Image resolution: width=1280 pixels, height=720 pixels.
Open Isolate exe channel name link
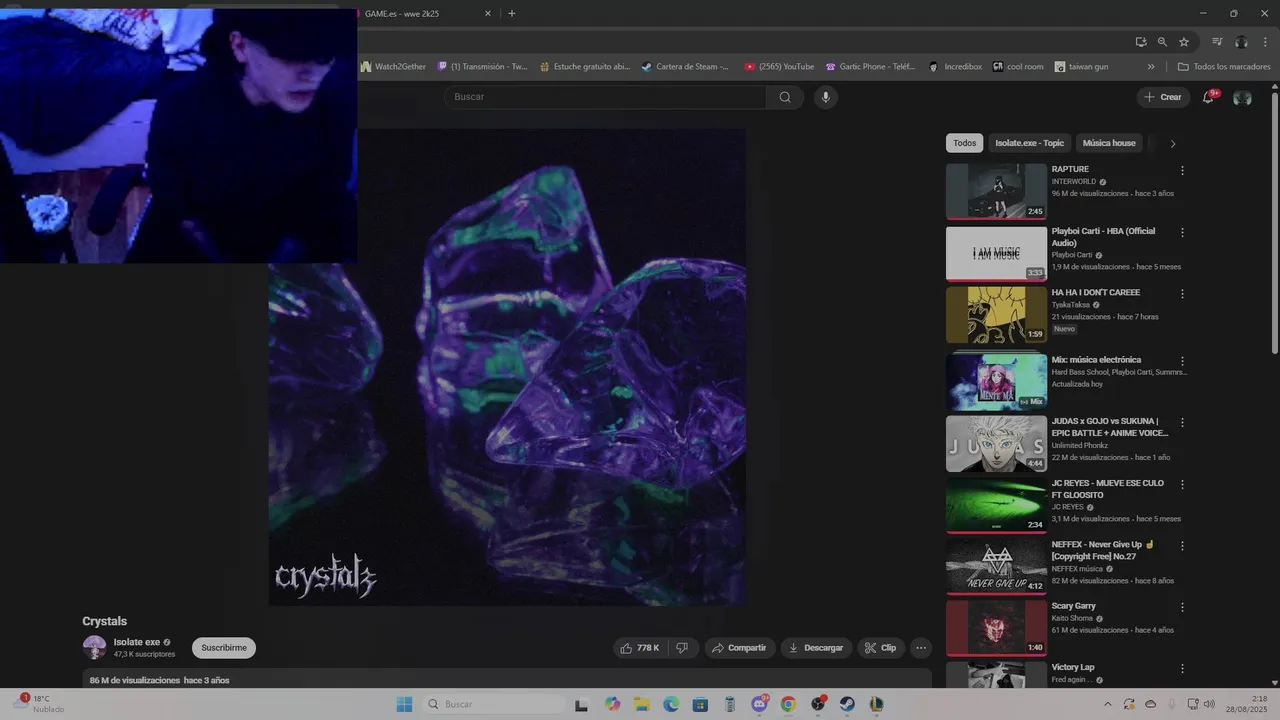[137, 642]
